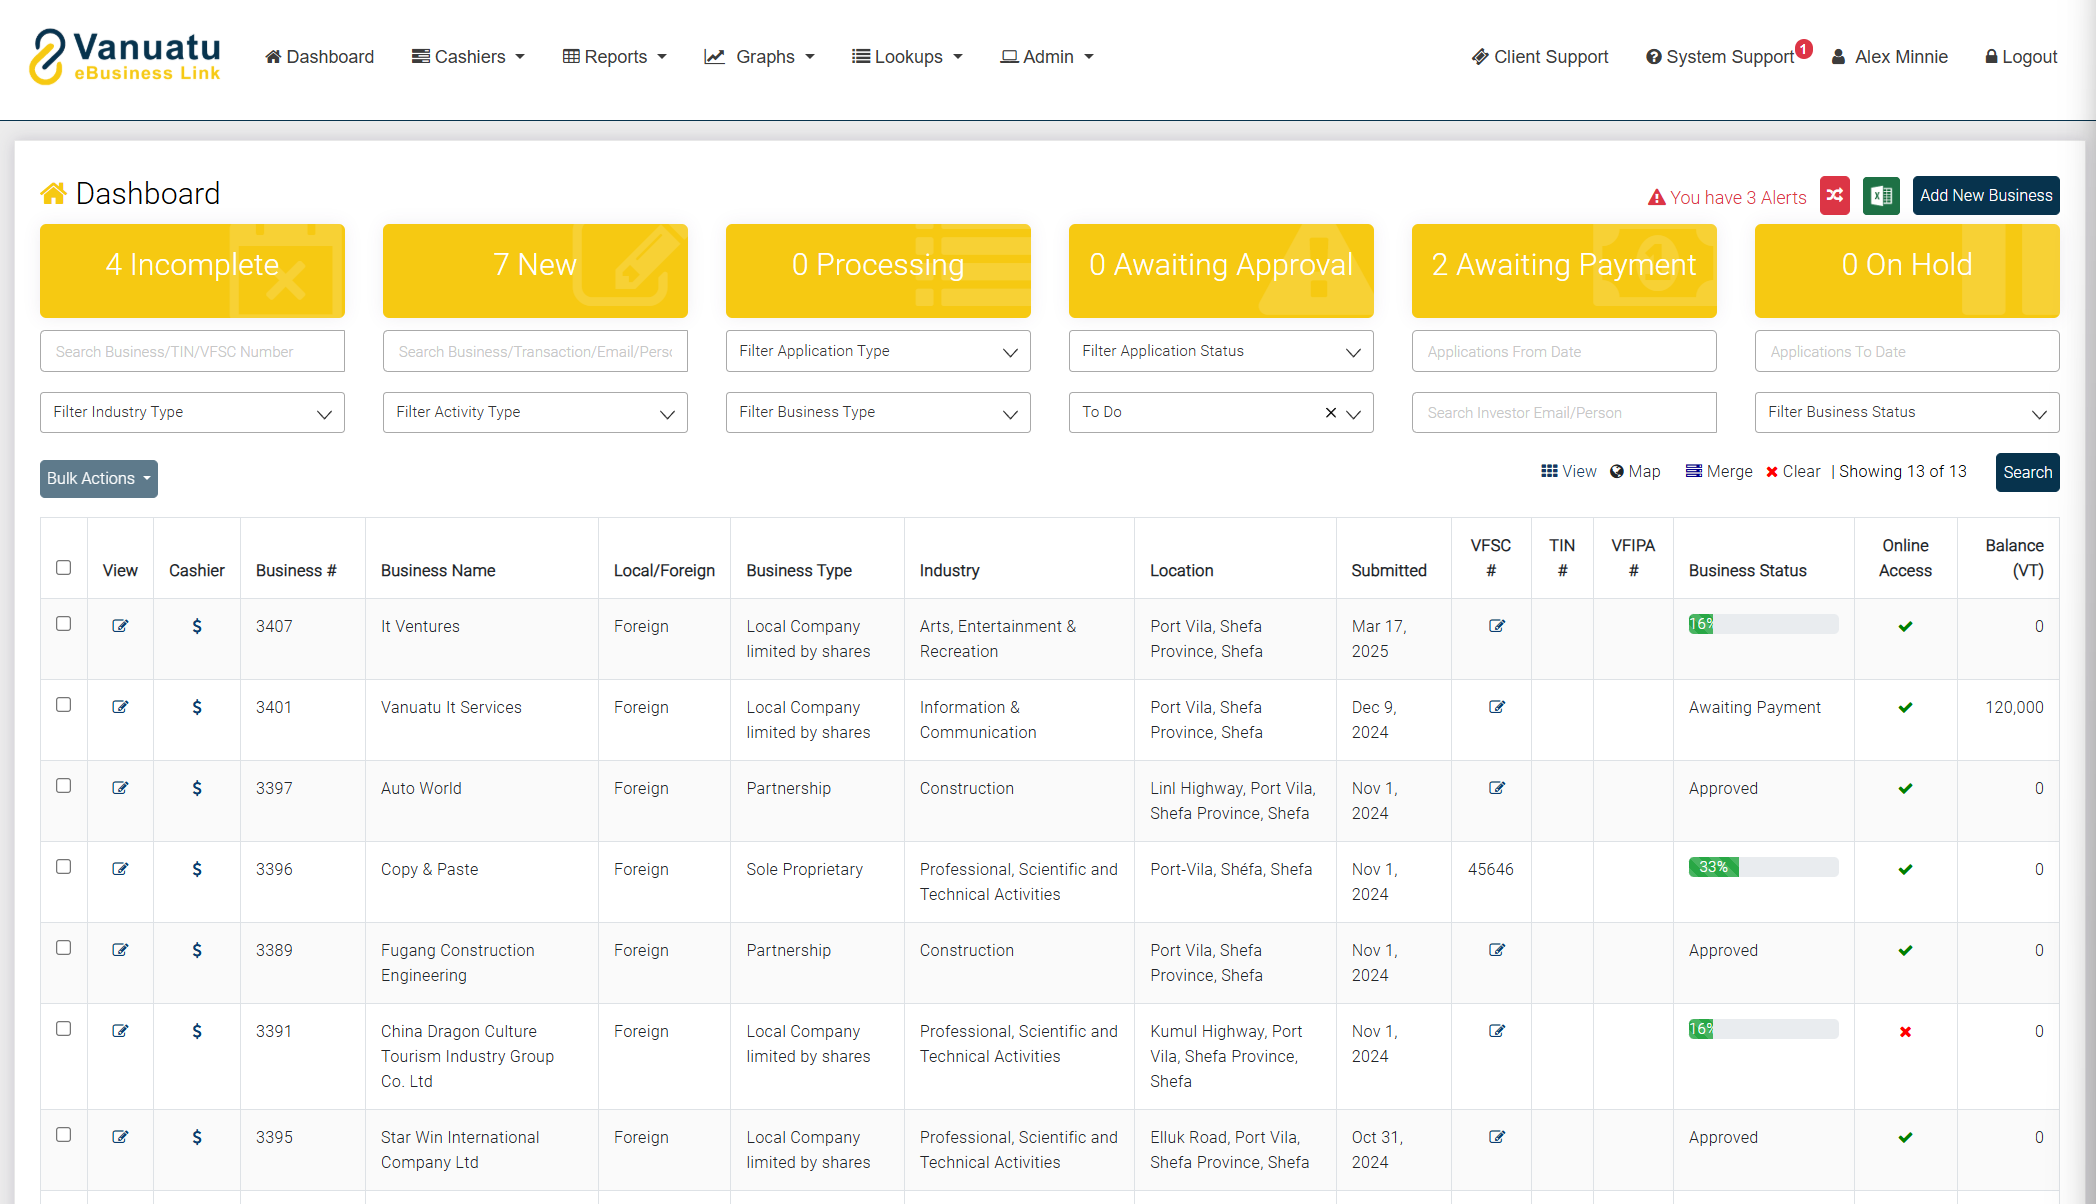2096x1204 pixels.
Task: Click the cashier dollar icon for Auto World
Action: (x=197, y=788)
